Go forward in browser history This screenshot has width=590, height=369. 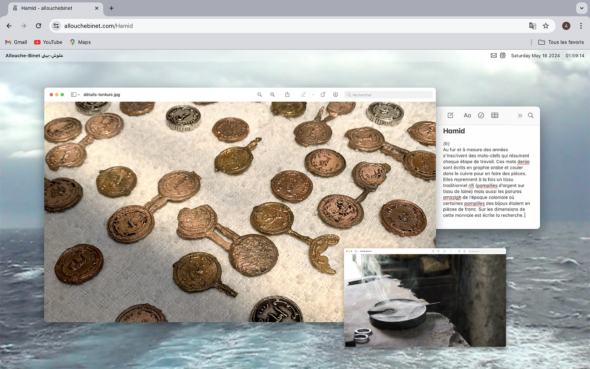point(24,26)
